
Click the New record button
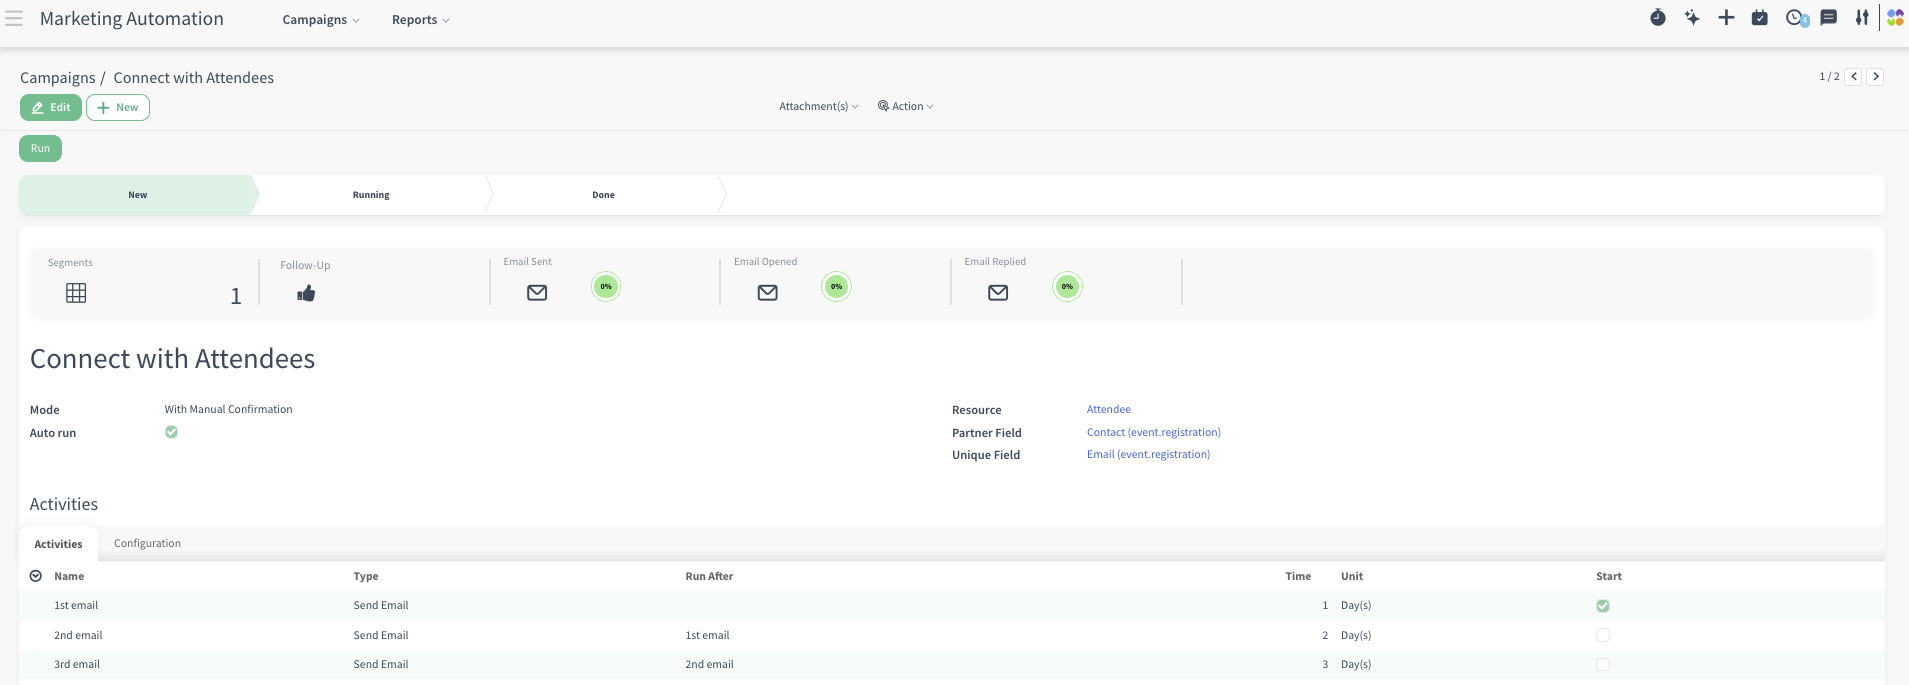coord(118,107)
